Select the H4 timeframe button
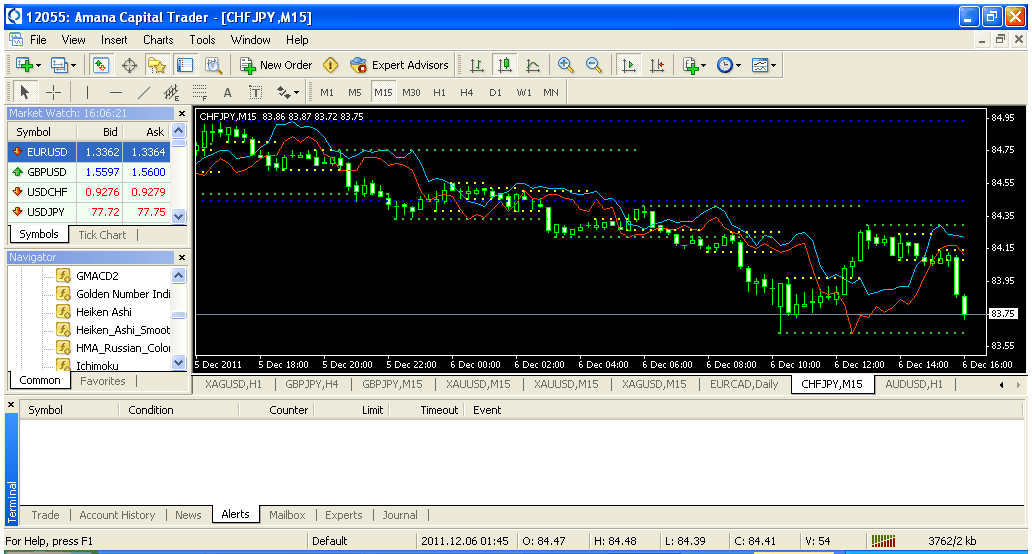1032x554 pixels. tap(467, 92)
